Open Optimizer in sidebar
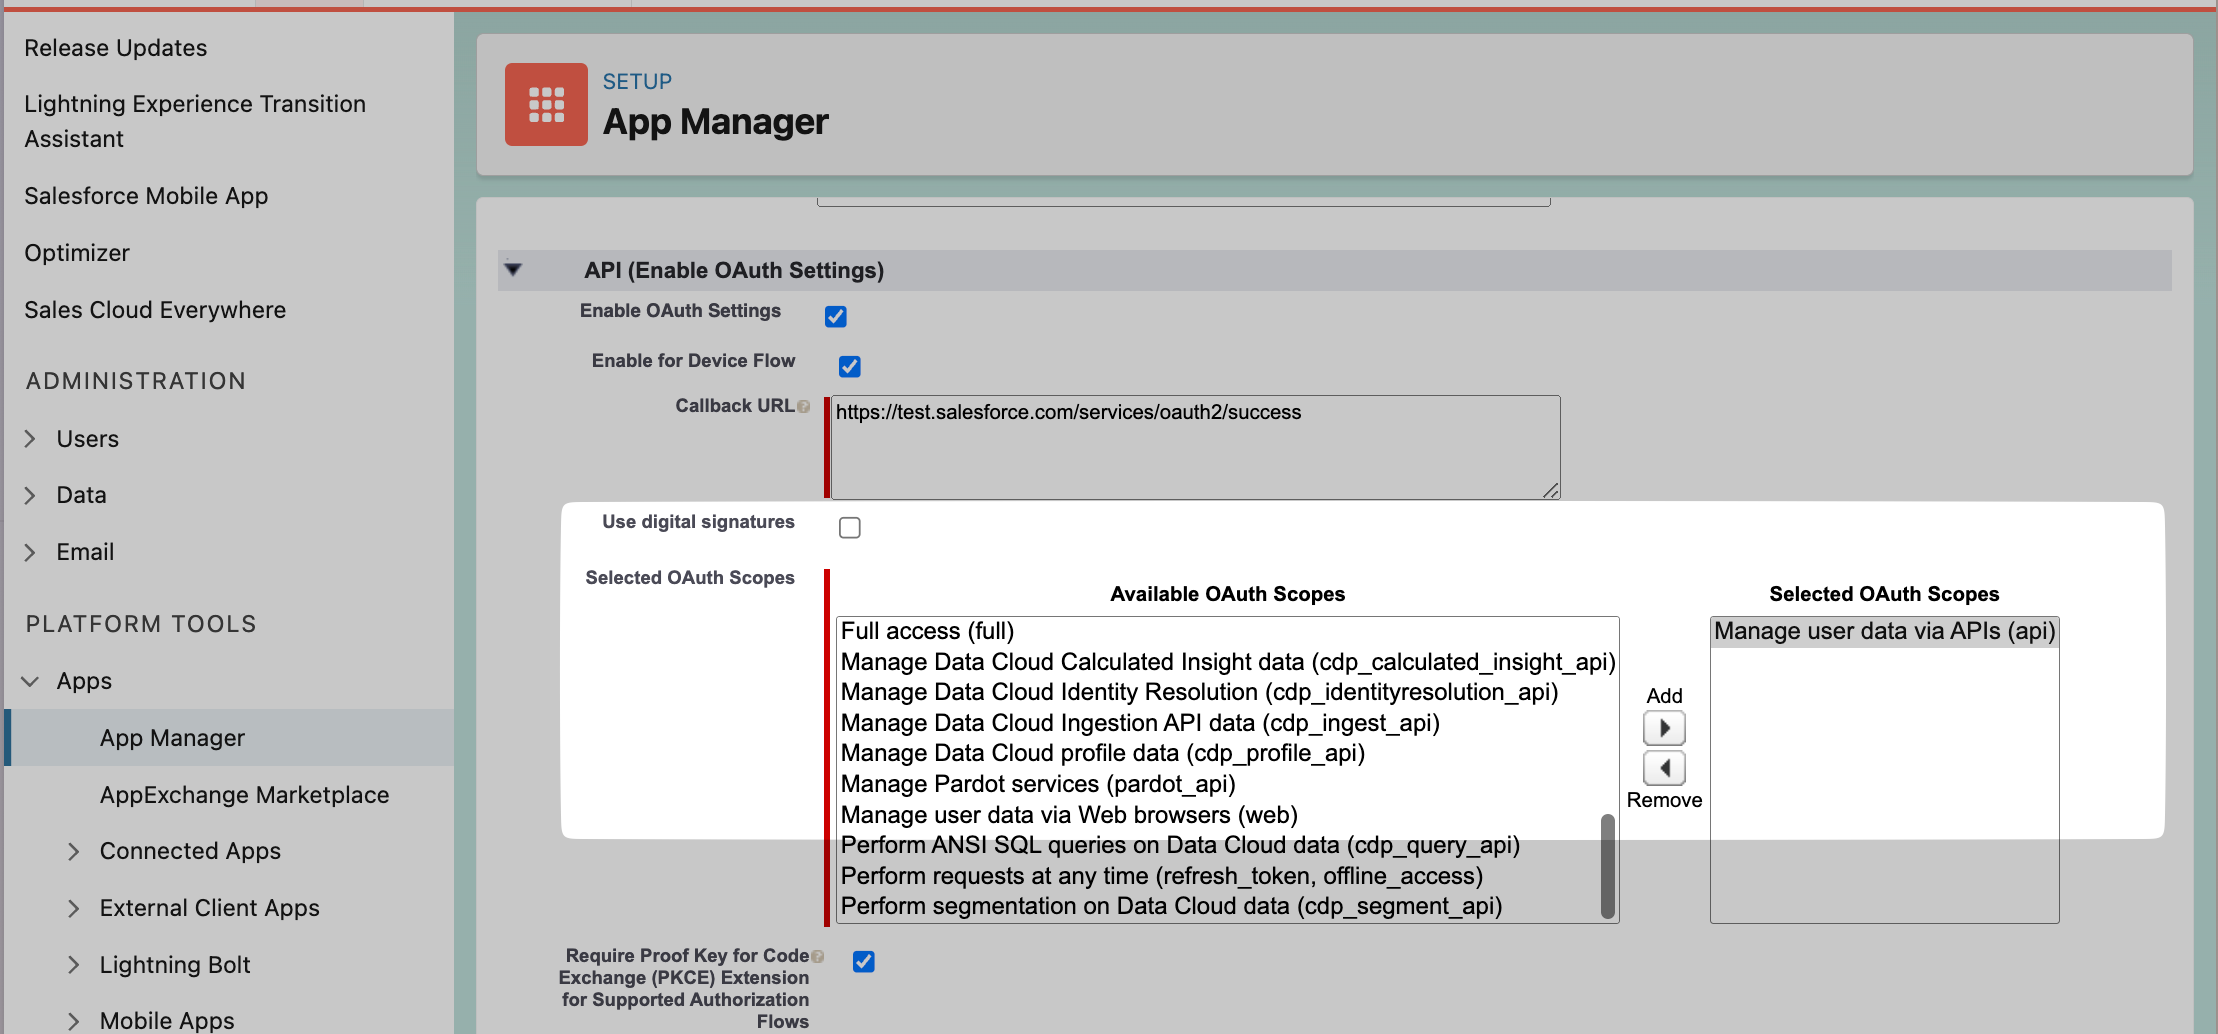The height and width of the screenshot is (1034, 2218). [77, 253]
